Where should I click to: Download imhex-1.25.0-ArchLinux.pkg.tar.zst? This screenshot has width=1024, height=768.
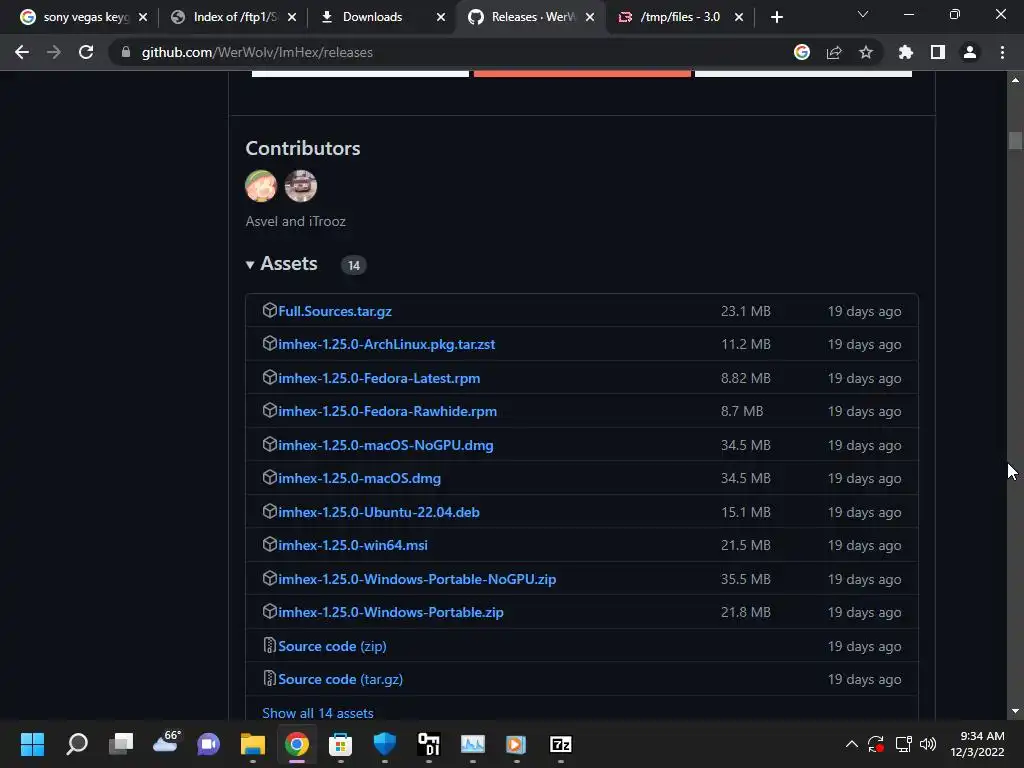coord(387,344)
